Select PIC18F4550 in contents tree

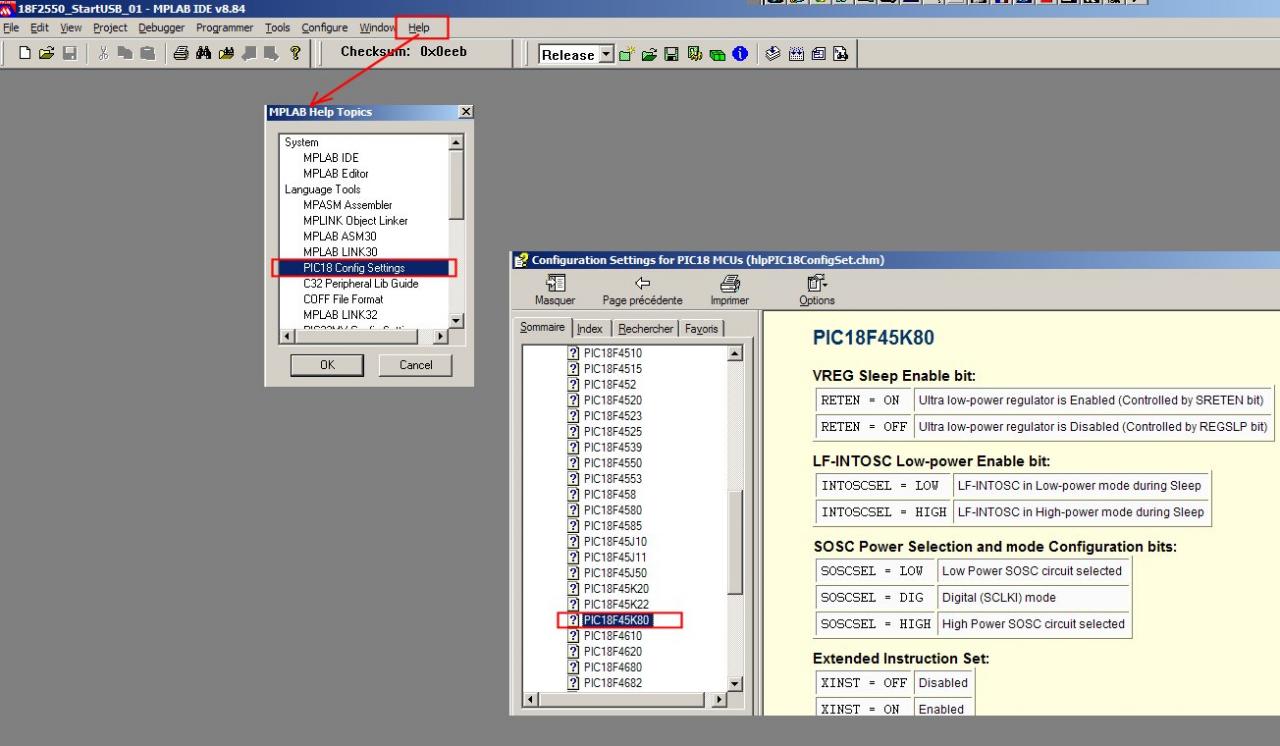point(612,463)
